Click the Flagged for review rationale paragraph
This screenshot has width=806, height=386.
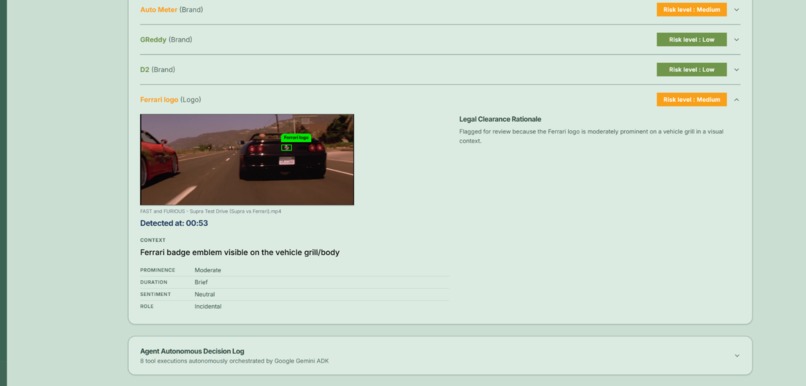591,136
